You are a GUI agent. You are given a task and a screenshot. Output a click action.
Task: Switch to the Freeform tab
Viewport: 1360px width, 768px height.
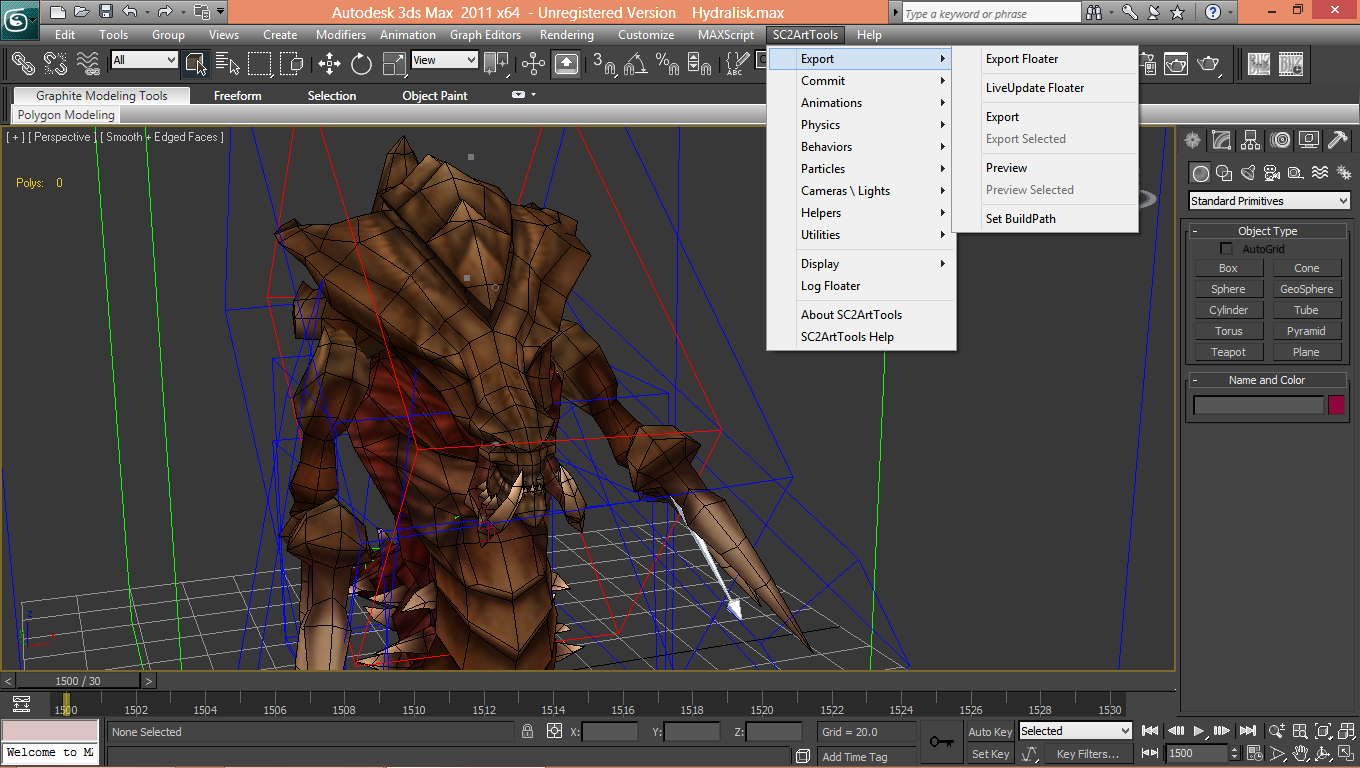pyautogui.click(x=238, y=96)
